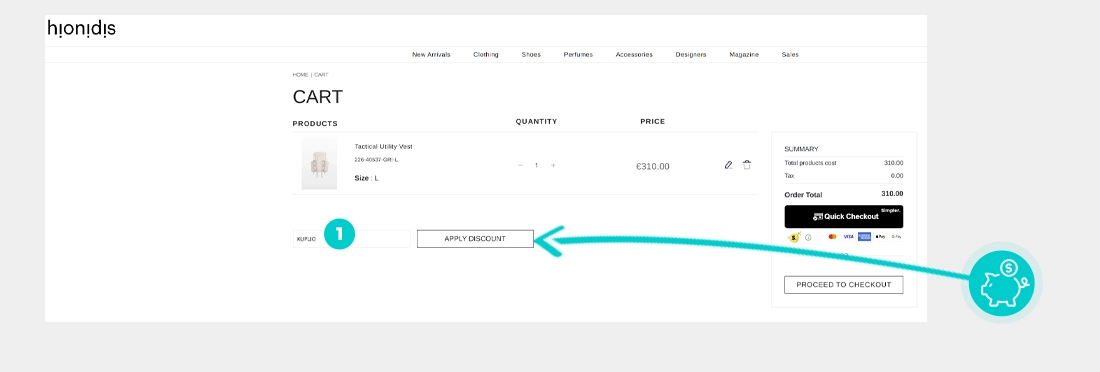
Task: Open the Tactical Utility Vest product link
Action: click(x=383, y=147)
